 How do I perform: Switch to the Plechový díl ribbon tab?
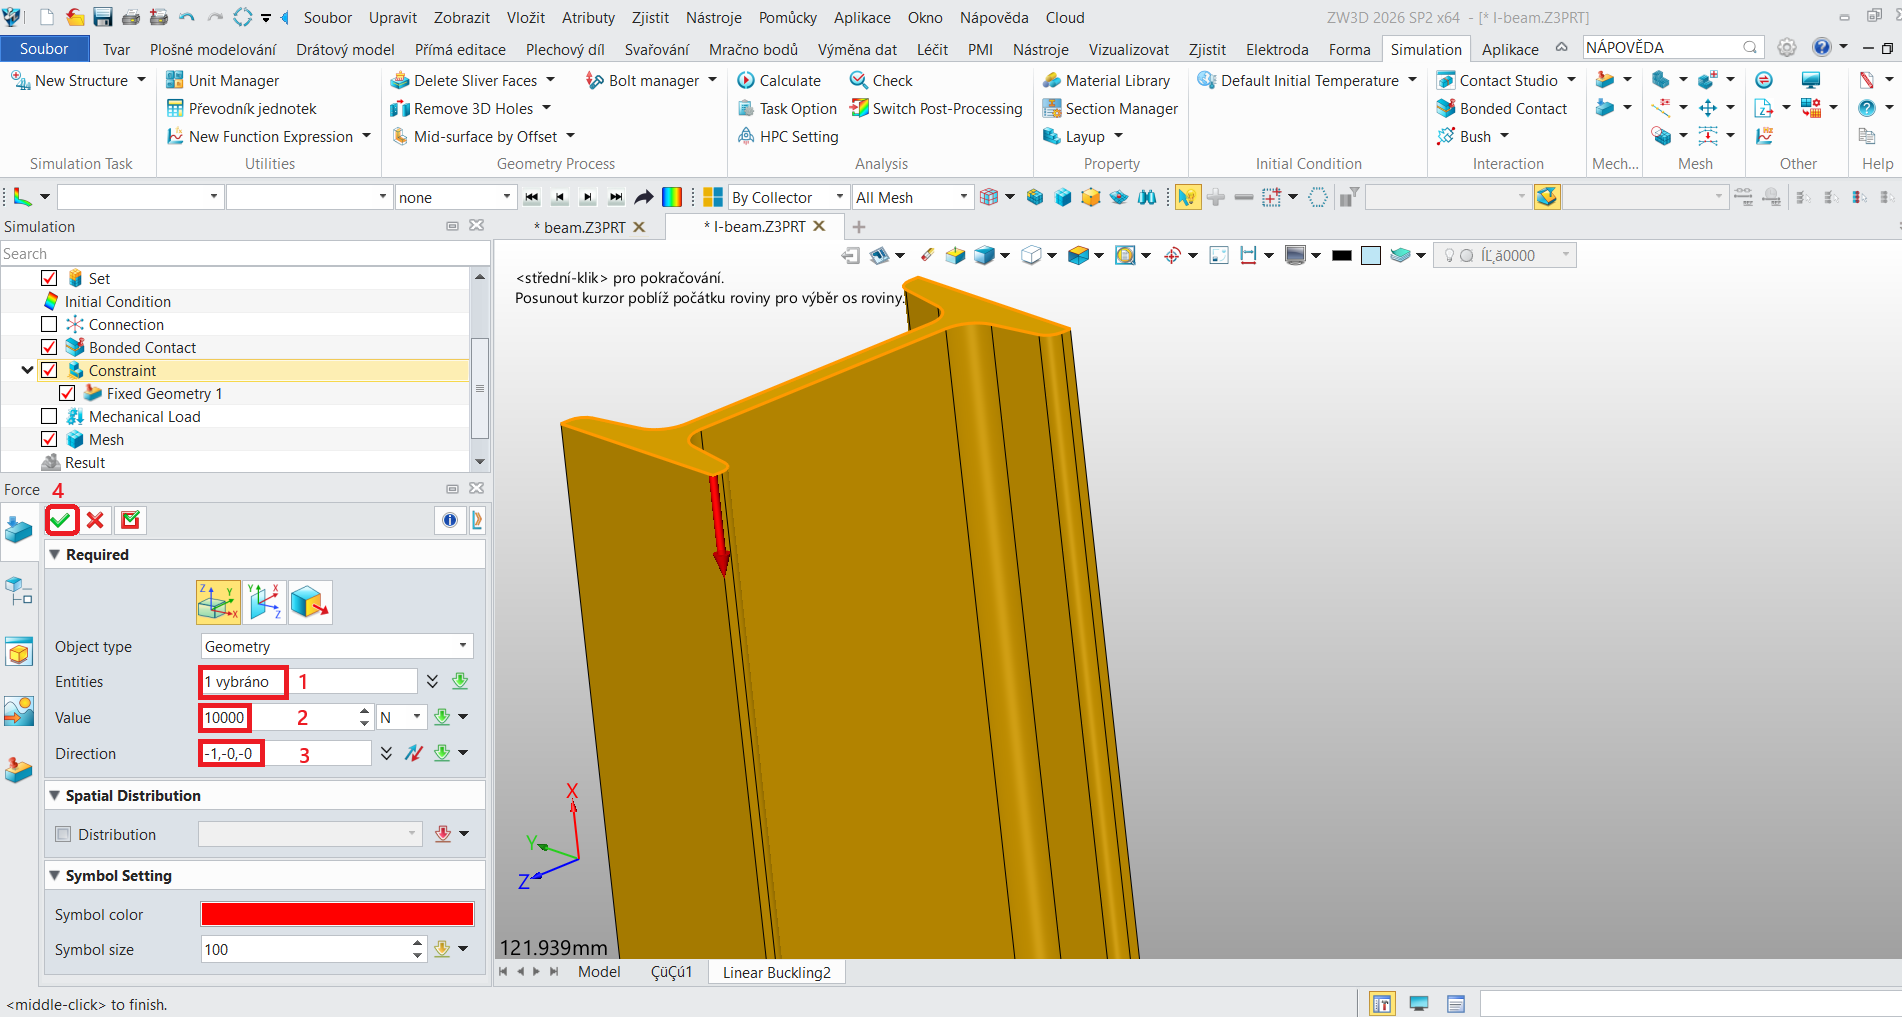pyautogui.click(x=565, y=49)
